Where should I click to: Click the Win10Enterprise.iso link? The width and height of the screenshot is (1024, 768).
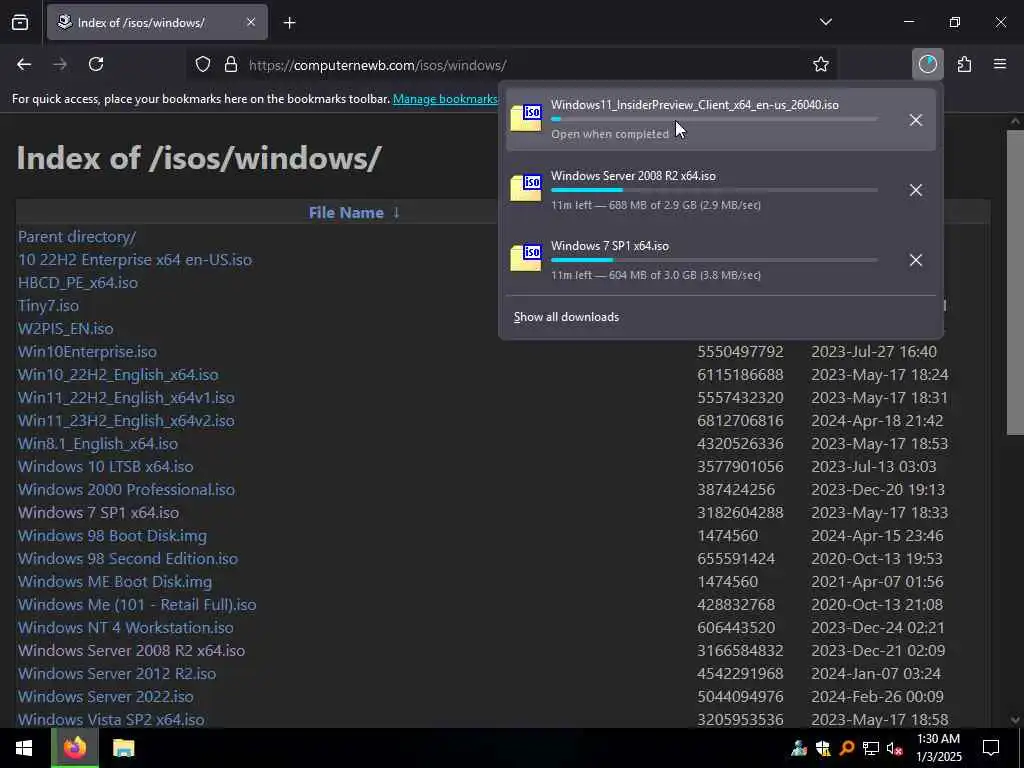pyautogui.click(x=88, y=351)
